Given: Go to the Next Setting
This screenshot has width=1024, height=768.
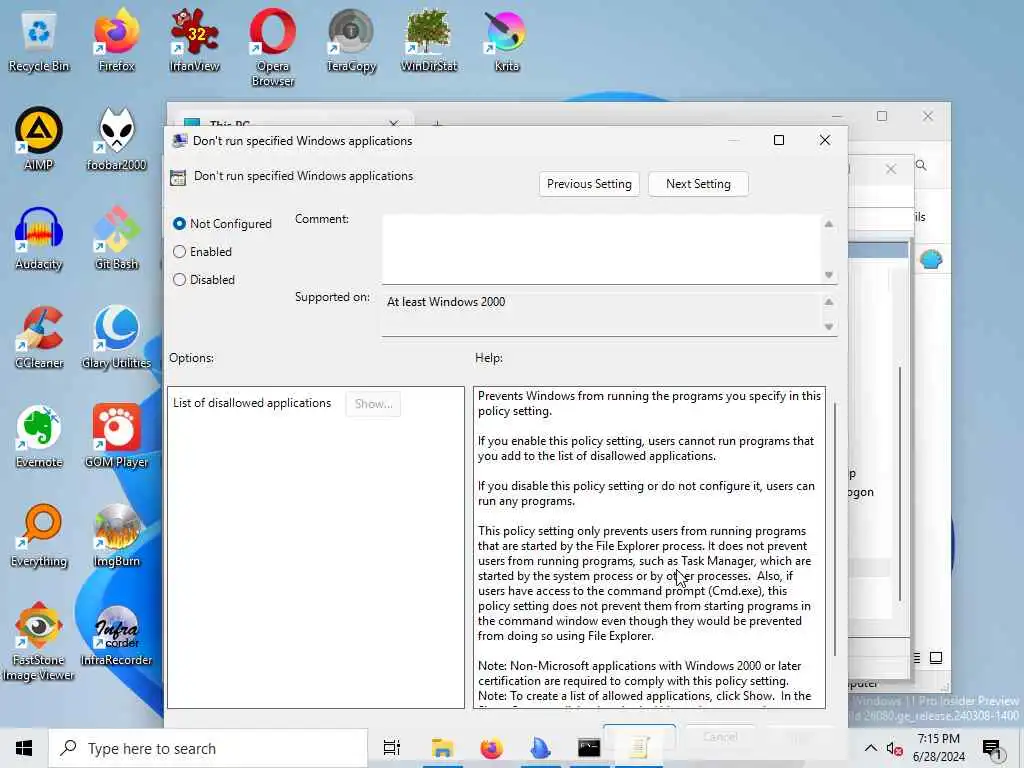Looking at the screenshot, I should (x=698, y=184).
